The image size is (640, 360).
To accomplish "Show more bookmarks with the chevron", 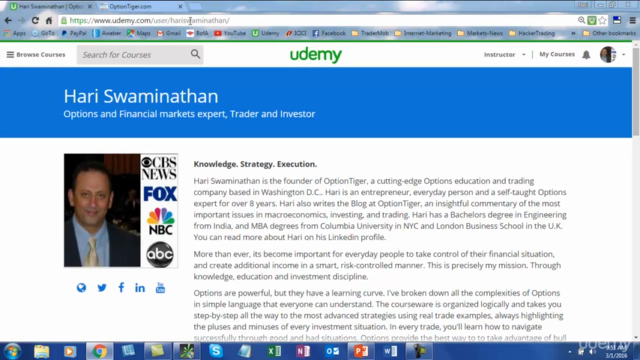I will [573, 33].
